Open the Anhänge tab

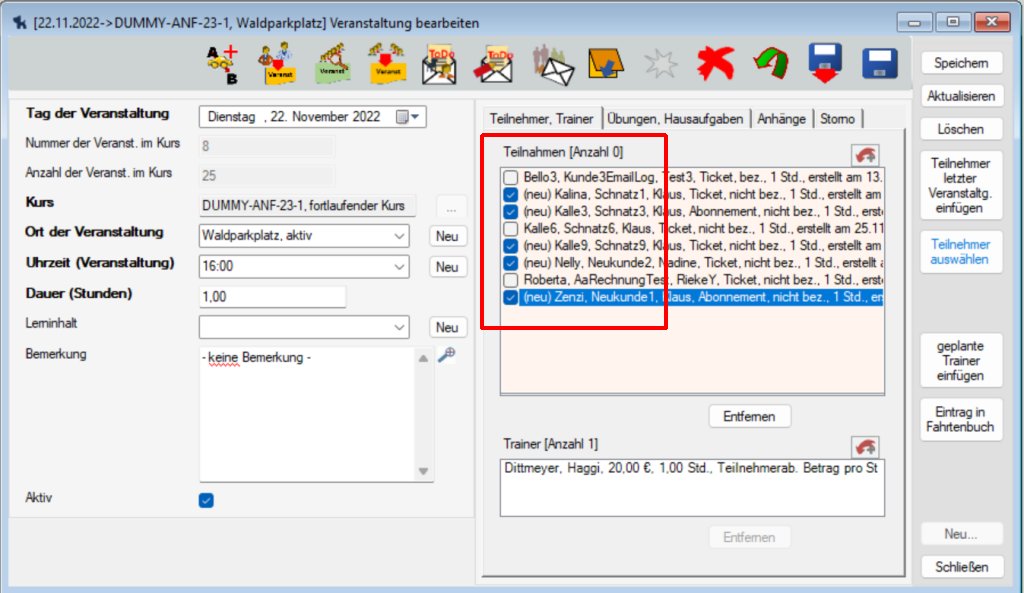coord(781,118)
